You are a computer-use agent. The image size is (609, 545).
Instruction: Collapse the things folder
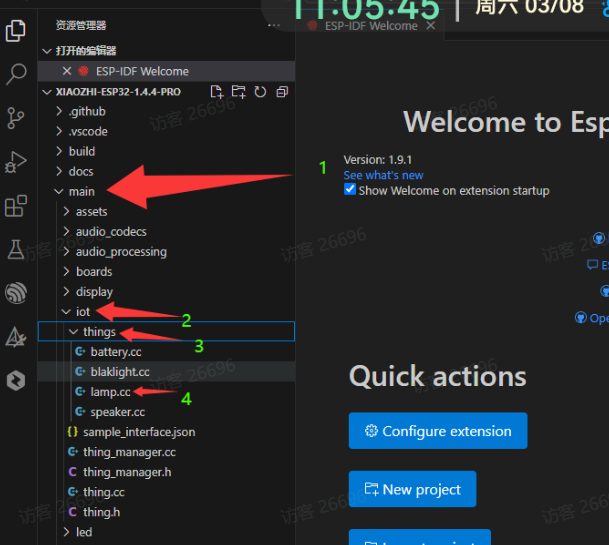(x=73, y=331)
